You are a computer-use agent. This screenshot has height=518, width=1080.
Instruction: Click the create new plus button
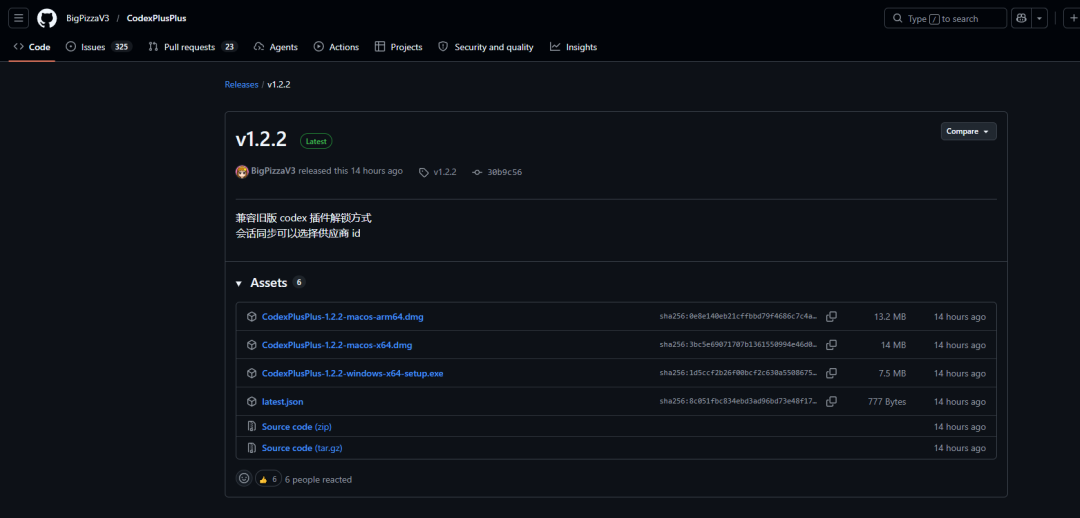pyautogui.click(x=1073, y=18)
